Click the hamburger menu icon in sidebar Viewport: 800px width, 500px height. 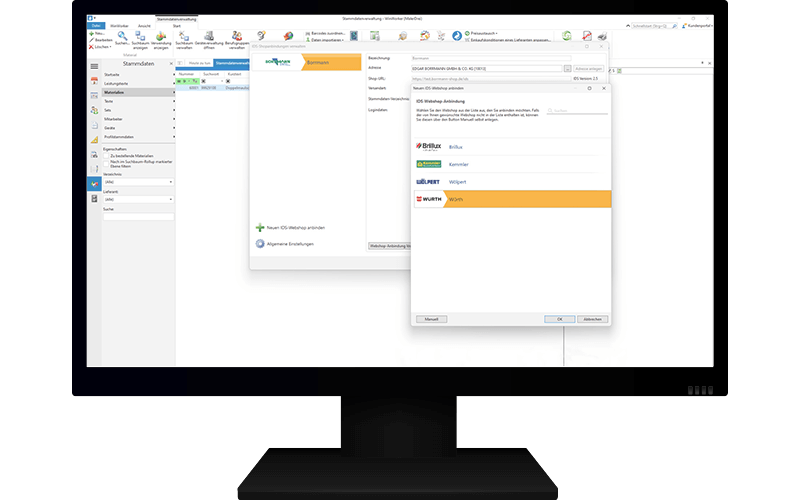94,65
